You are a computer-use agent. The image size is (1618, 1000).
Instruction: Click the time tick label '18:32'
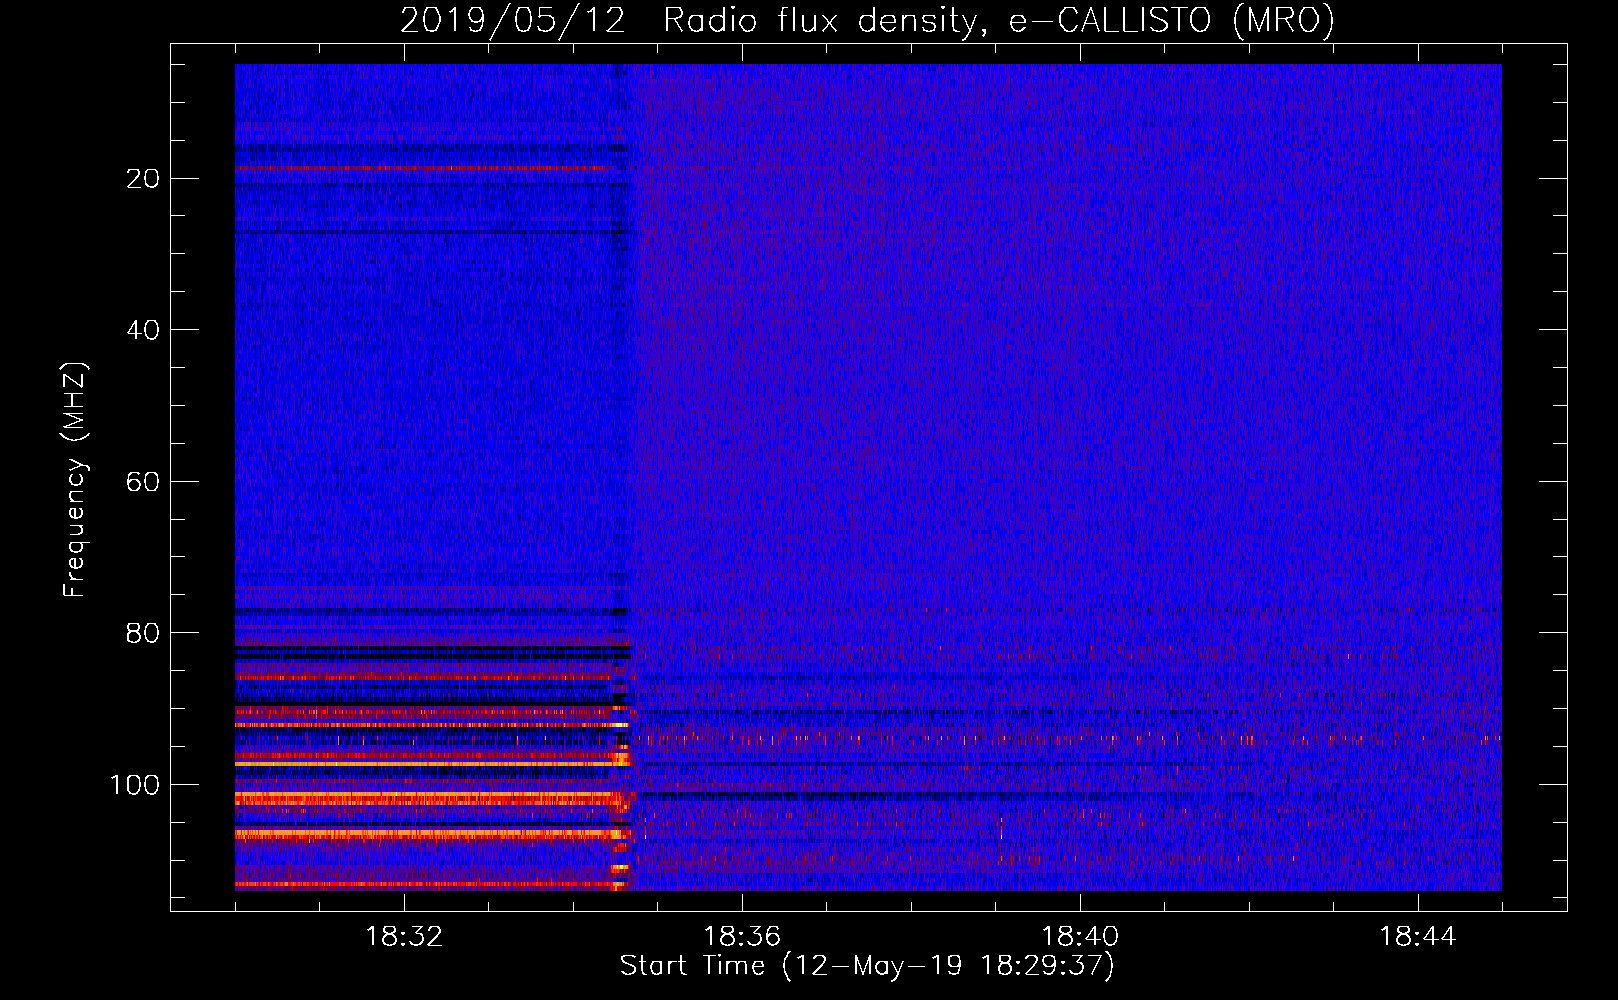point(404,937)
